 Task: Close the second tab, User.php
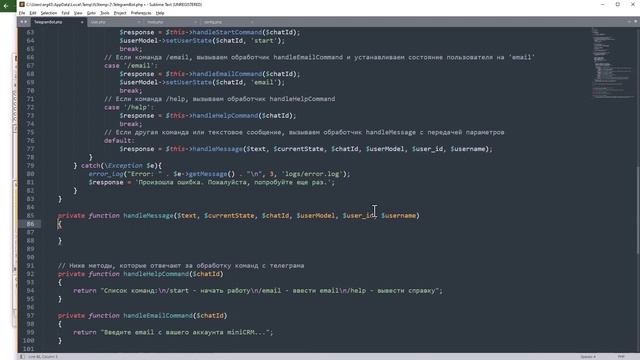(139, 22)
